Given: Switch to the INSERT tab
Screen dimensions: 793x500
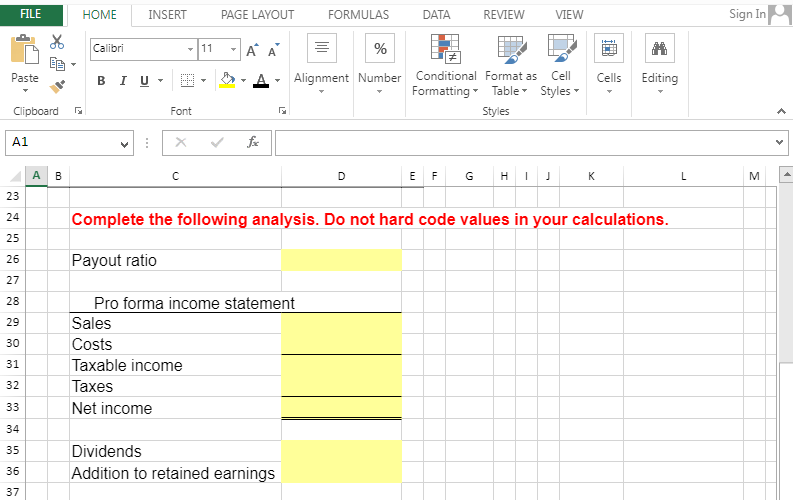Looking at the screenshot, I should (x=167, y=15).
